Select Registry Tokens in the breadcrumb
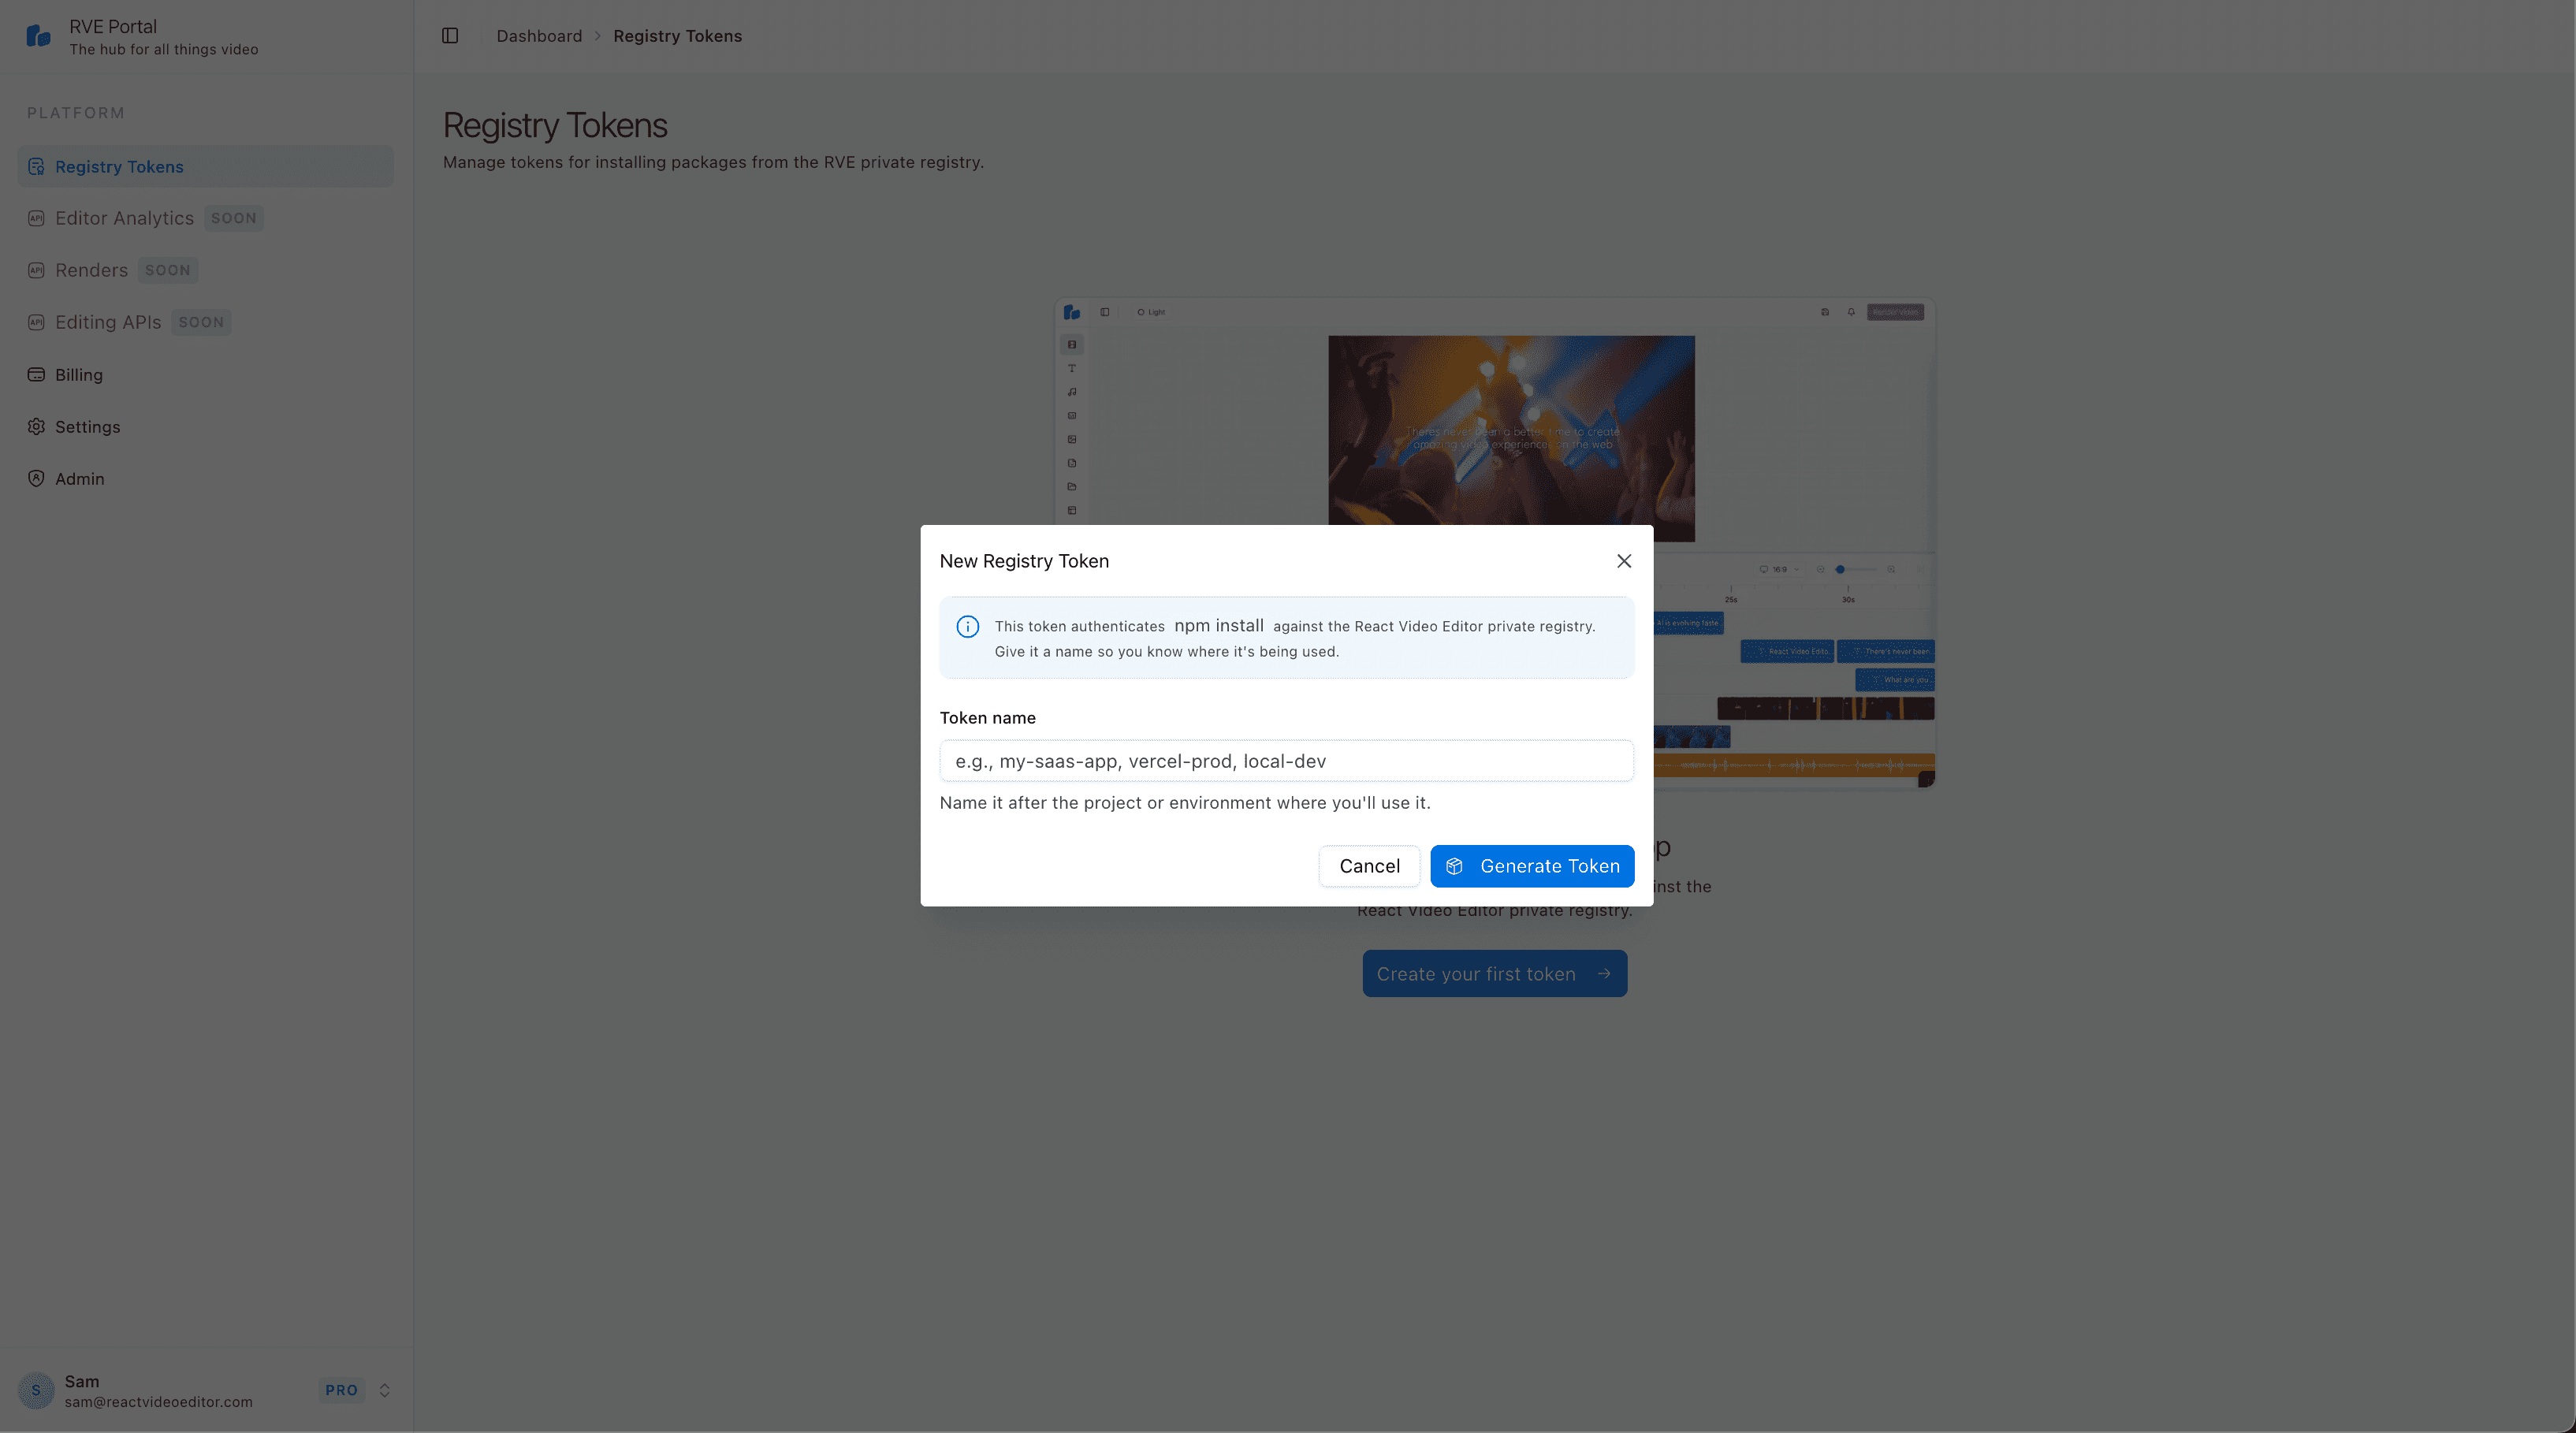 tap(677, 35)
